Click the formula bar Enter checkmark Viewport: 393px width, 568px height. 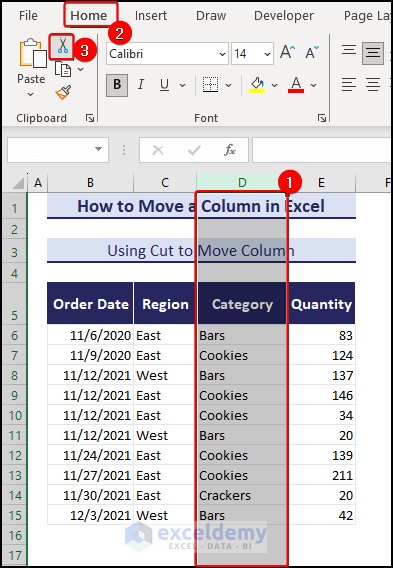[194, 150]
